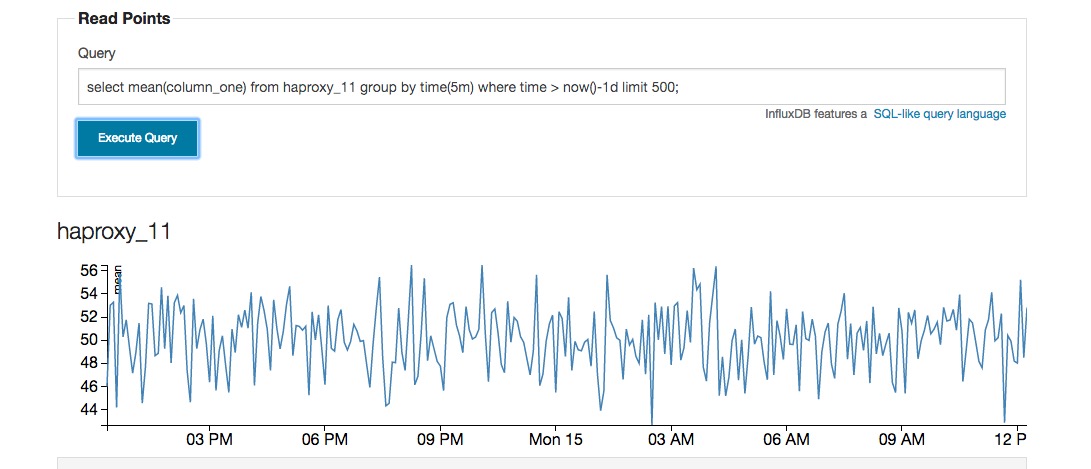Click the Read Points section heading
1091x469 pixels.
tap(124, 18)
